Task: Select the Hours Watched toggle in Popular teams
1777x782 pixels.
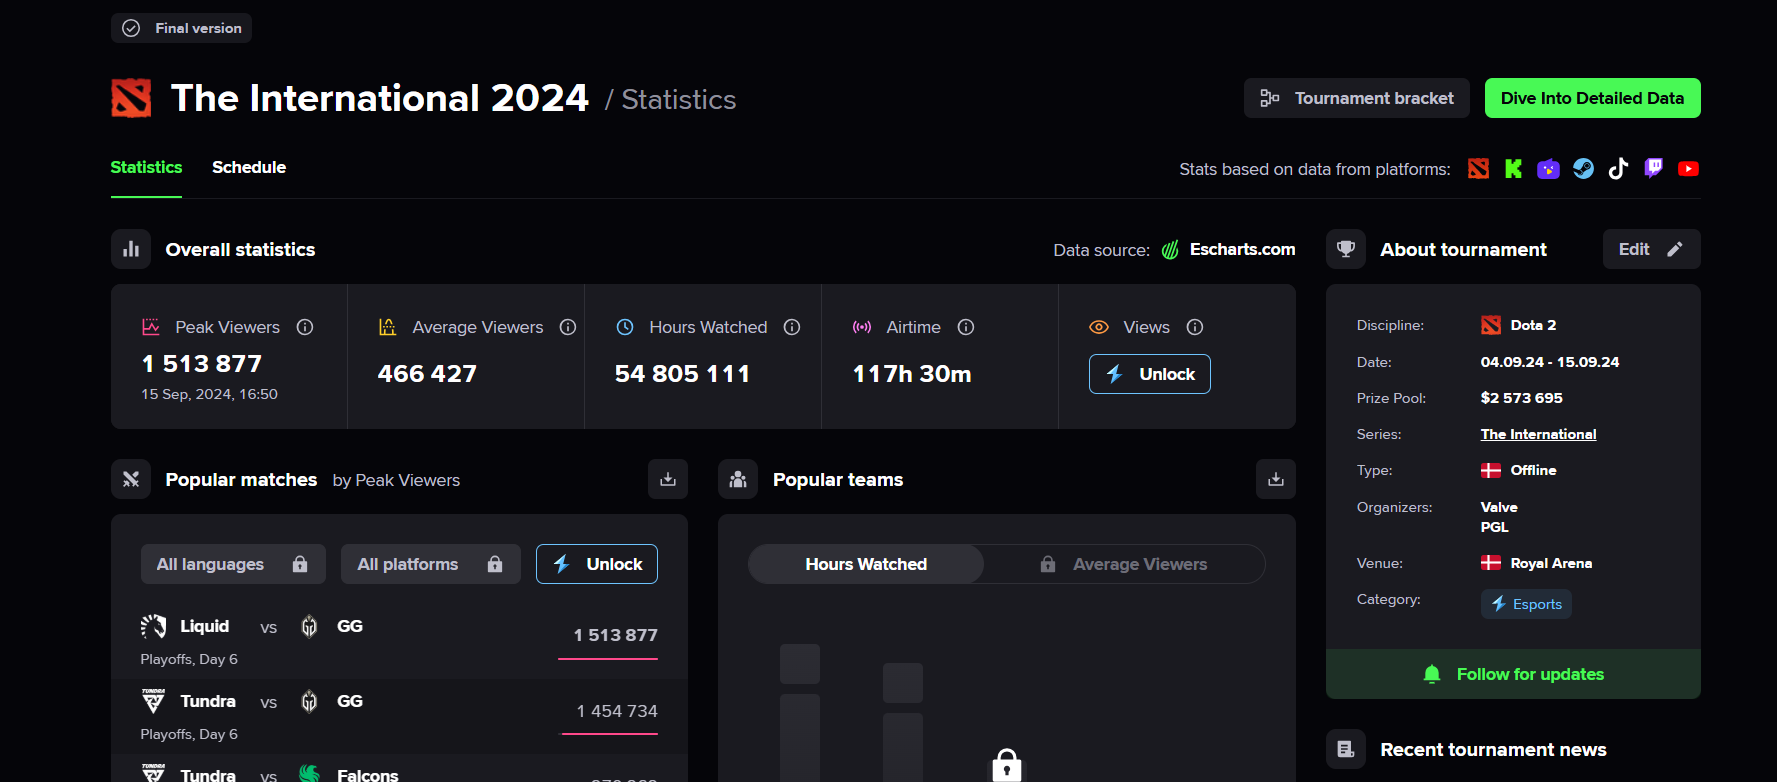Action: tap(866, 564)
